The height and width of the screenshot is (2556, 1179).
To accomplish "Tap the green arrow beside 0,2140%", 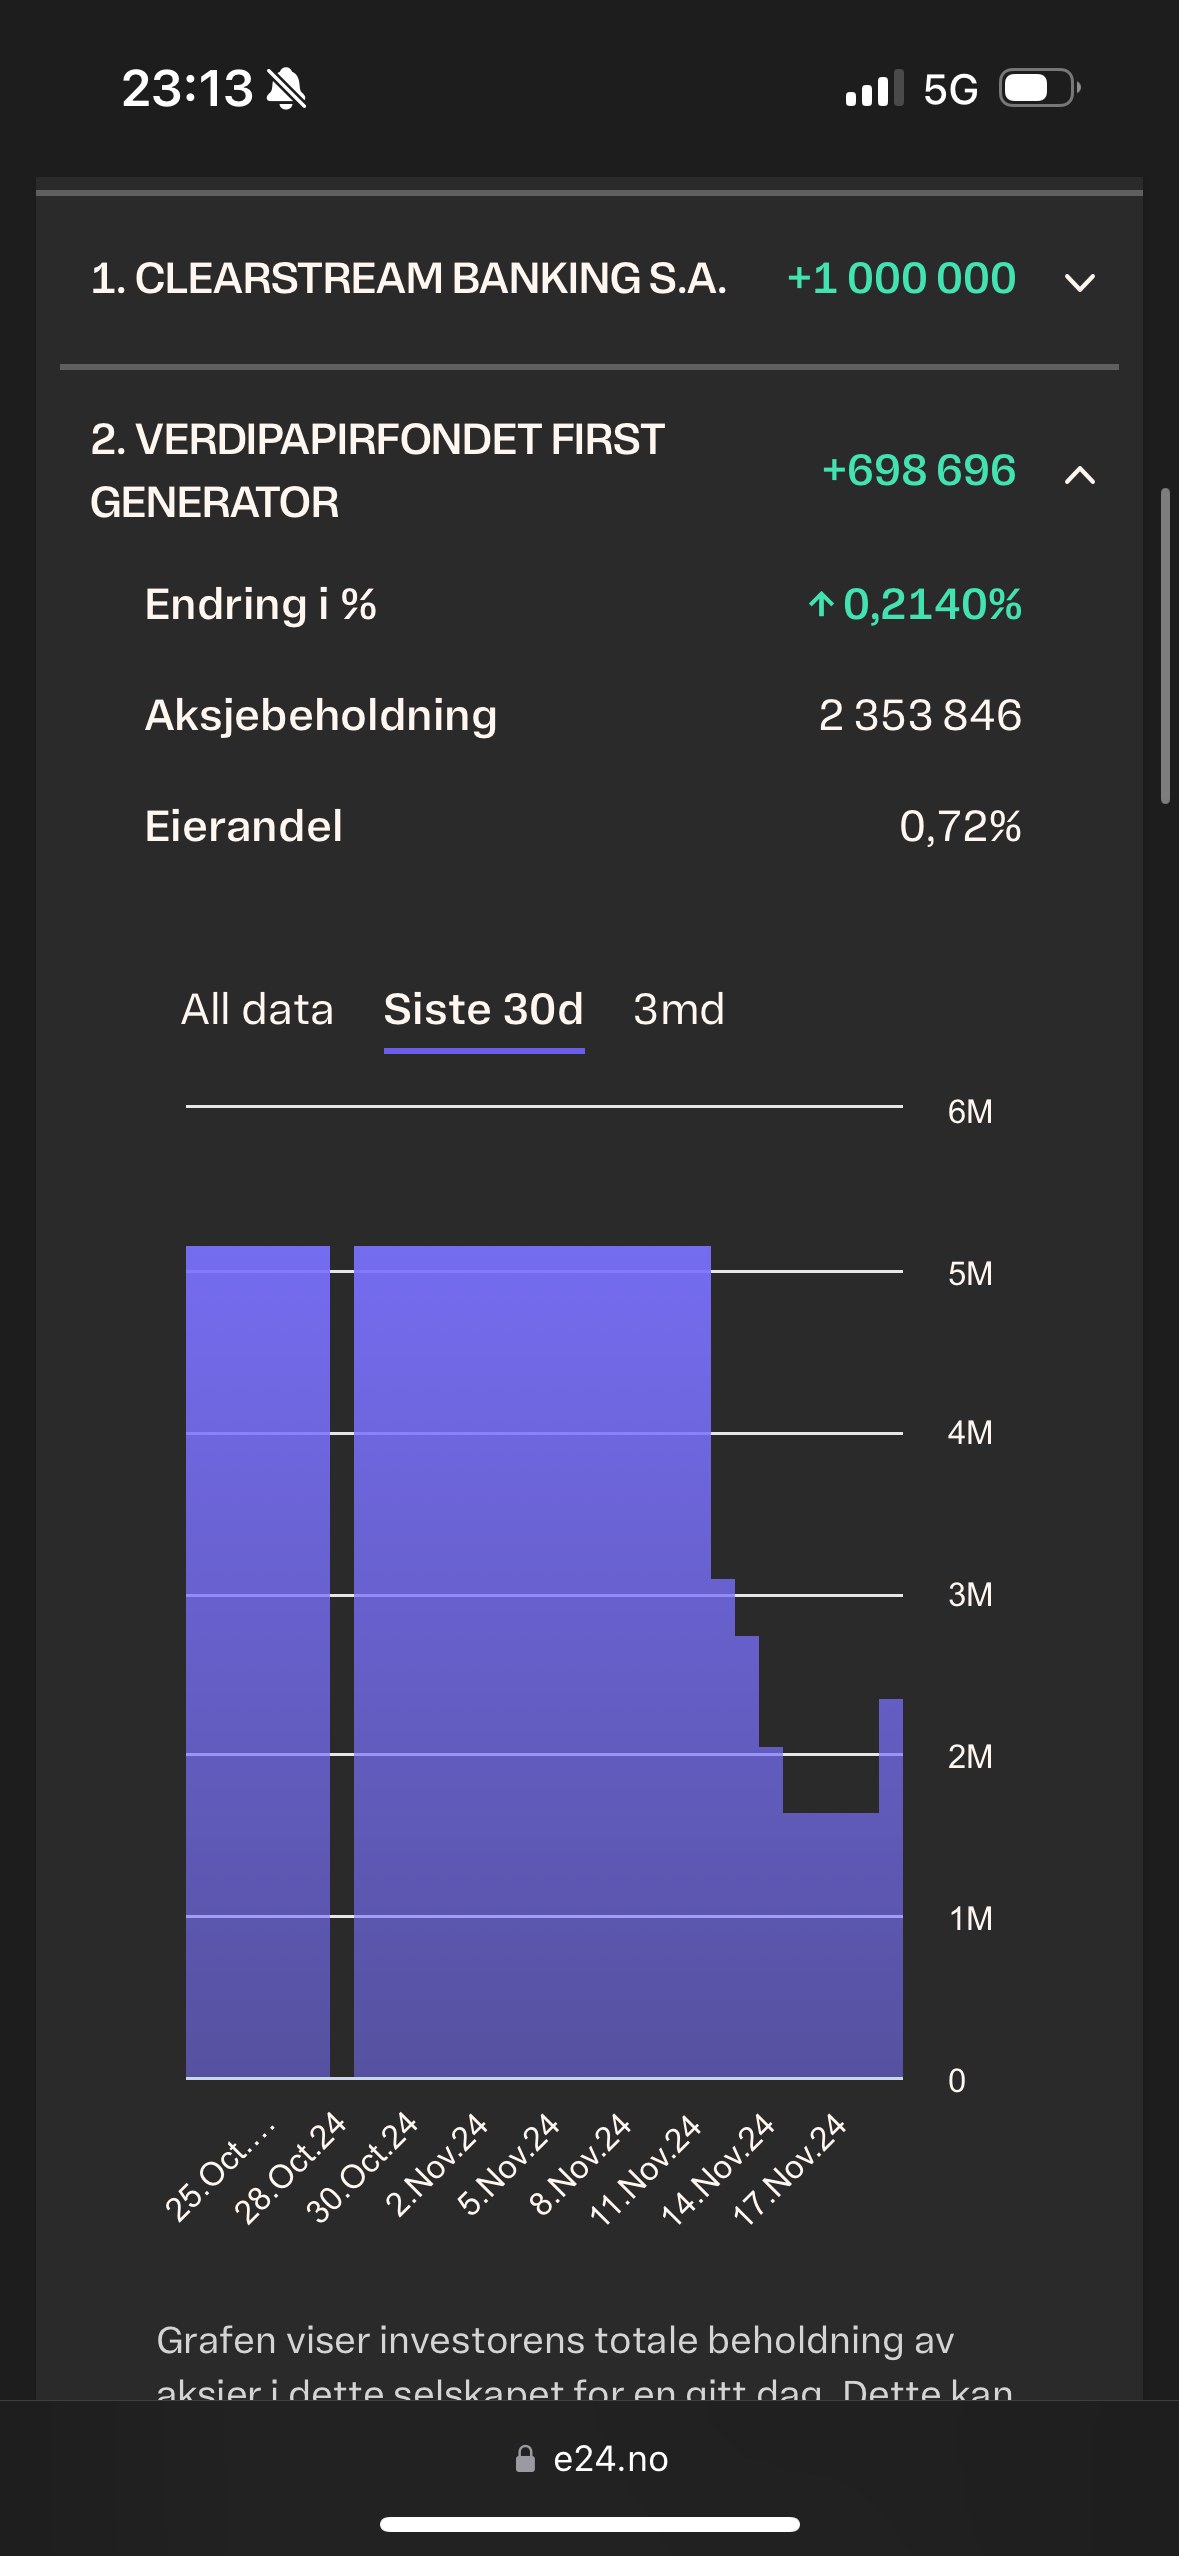I will point(821,604).
